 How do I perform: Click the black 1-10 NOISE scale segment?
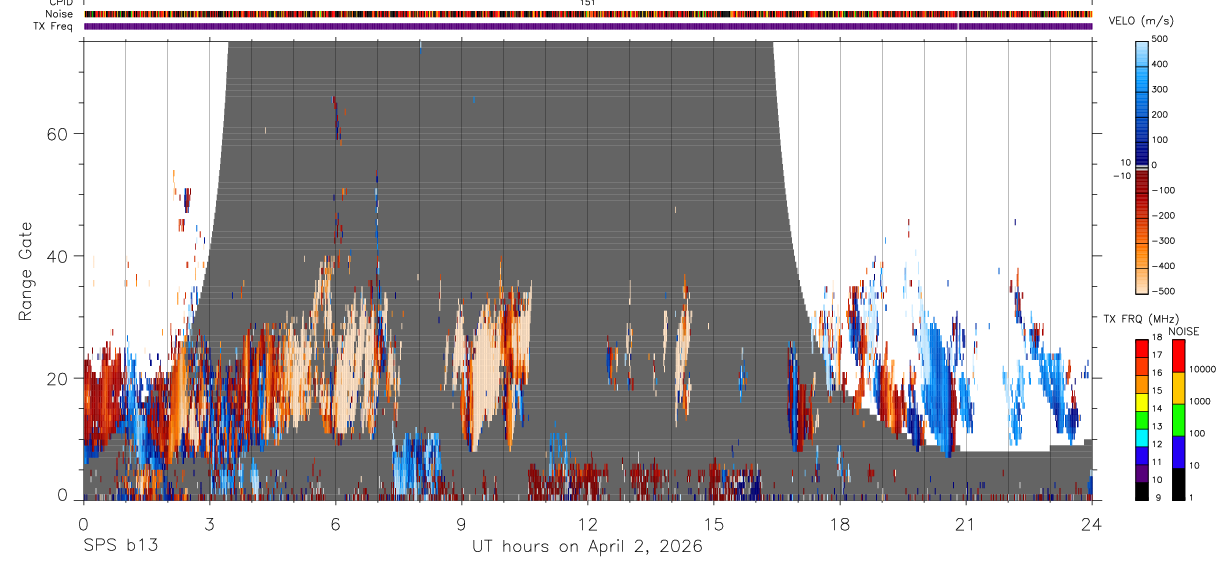coord(1177,483)
